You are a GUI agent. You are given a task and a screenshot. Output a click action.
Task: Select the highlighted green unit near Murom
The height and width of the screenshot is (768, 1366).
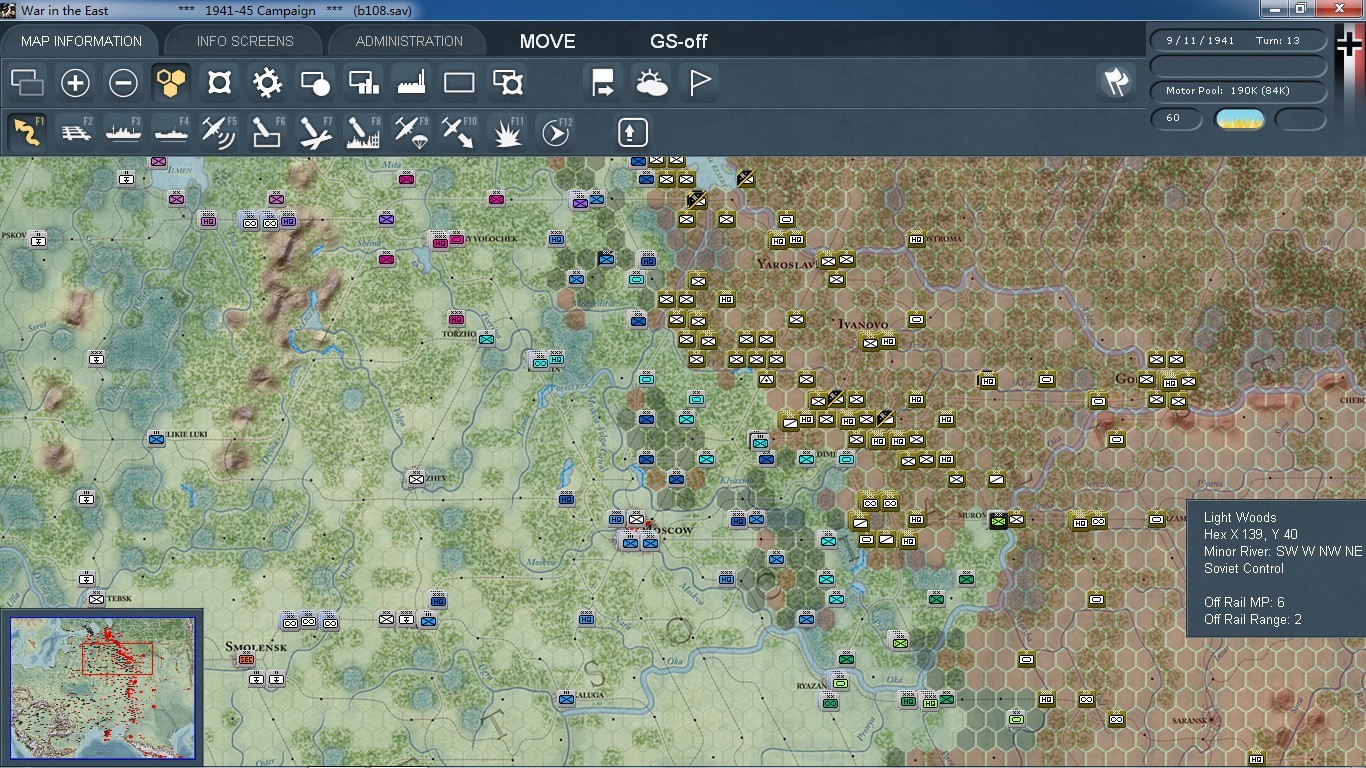tap(997, 520)
